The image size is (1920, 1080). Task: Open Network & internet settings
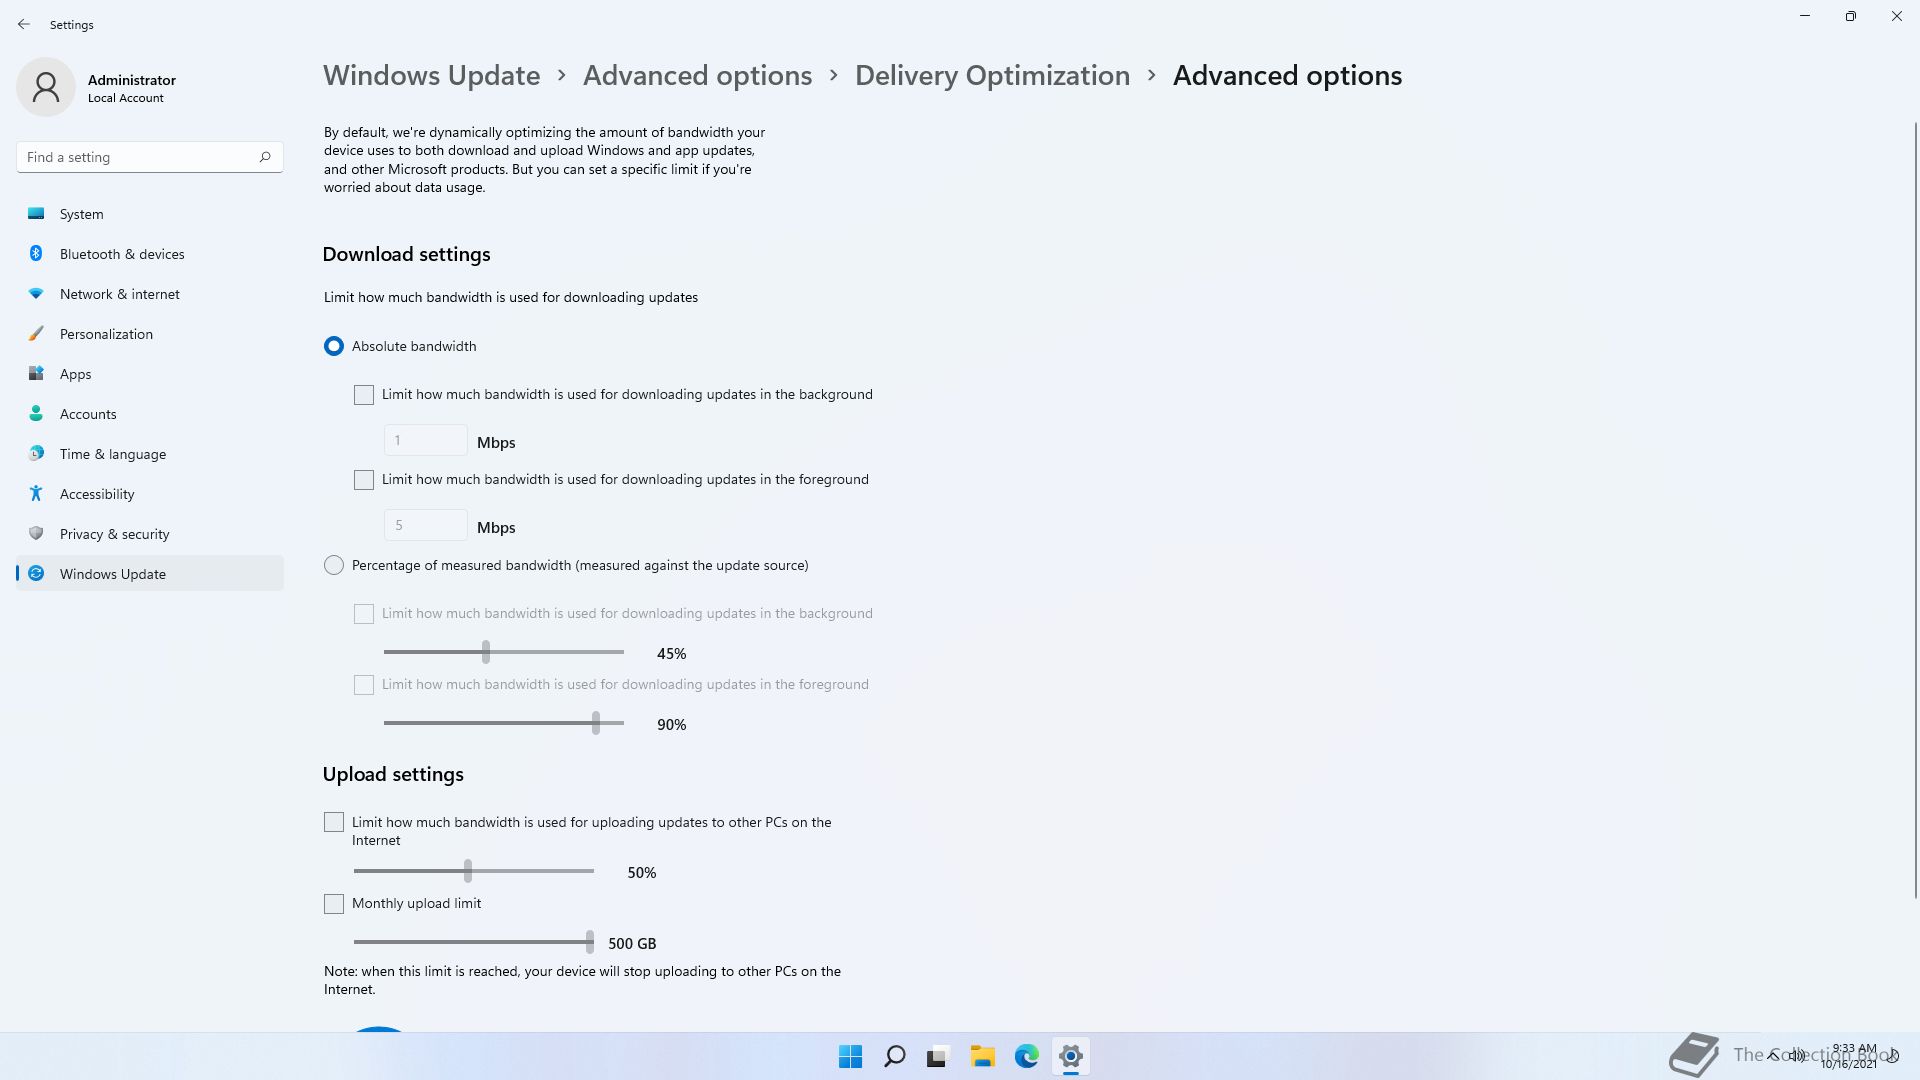pos(150,294)
